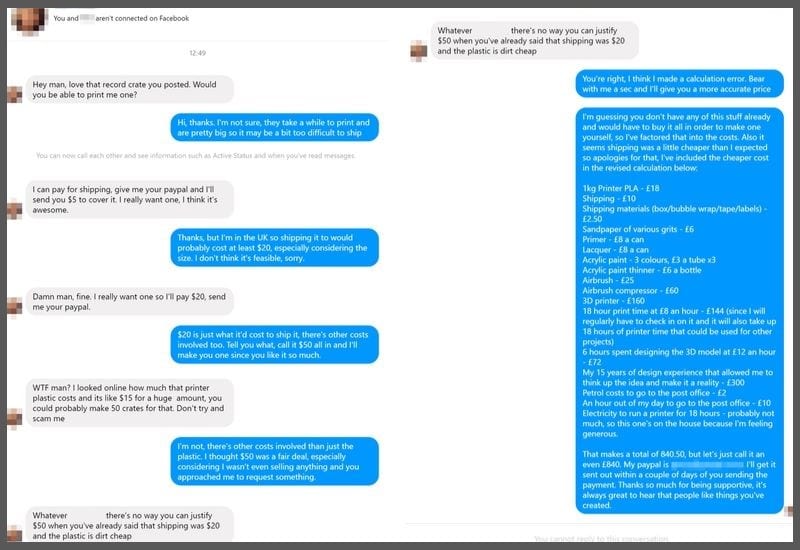Click the "Hey man, love that record crate" bubble
800x550 pixels.
pos(130,89)
